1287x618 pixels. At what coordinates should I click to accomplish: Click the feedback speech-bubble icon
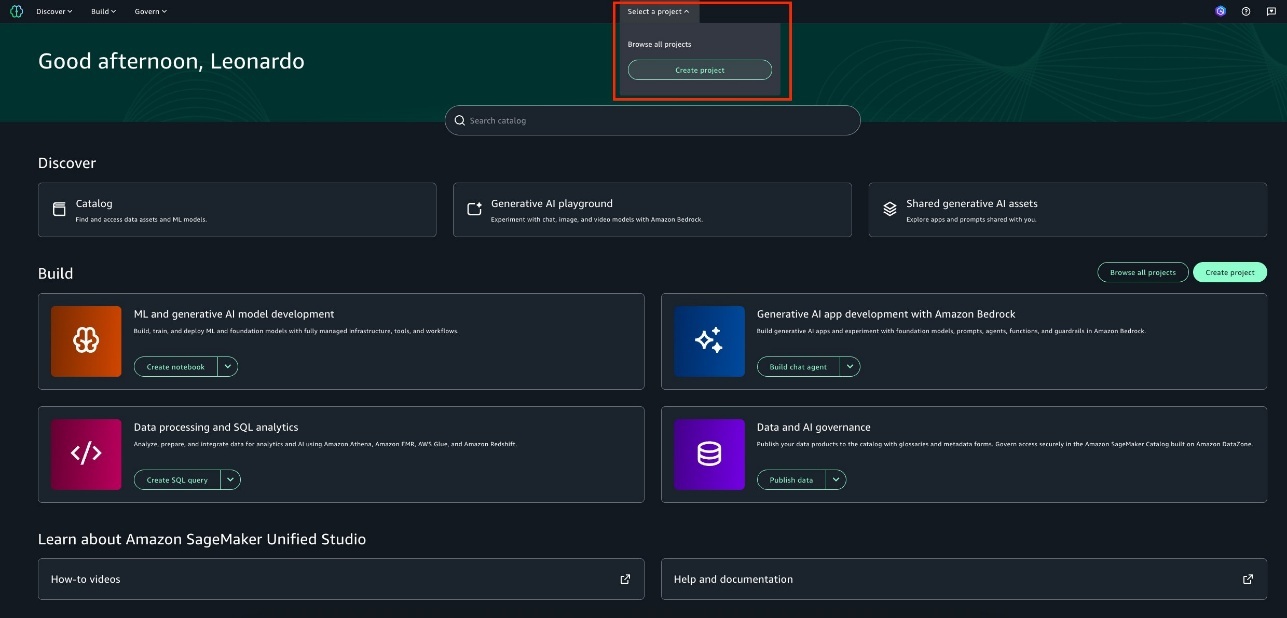pyautogui.click(x=1271, y=11)
